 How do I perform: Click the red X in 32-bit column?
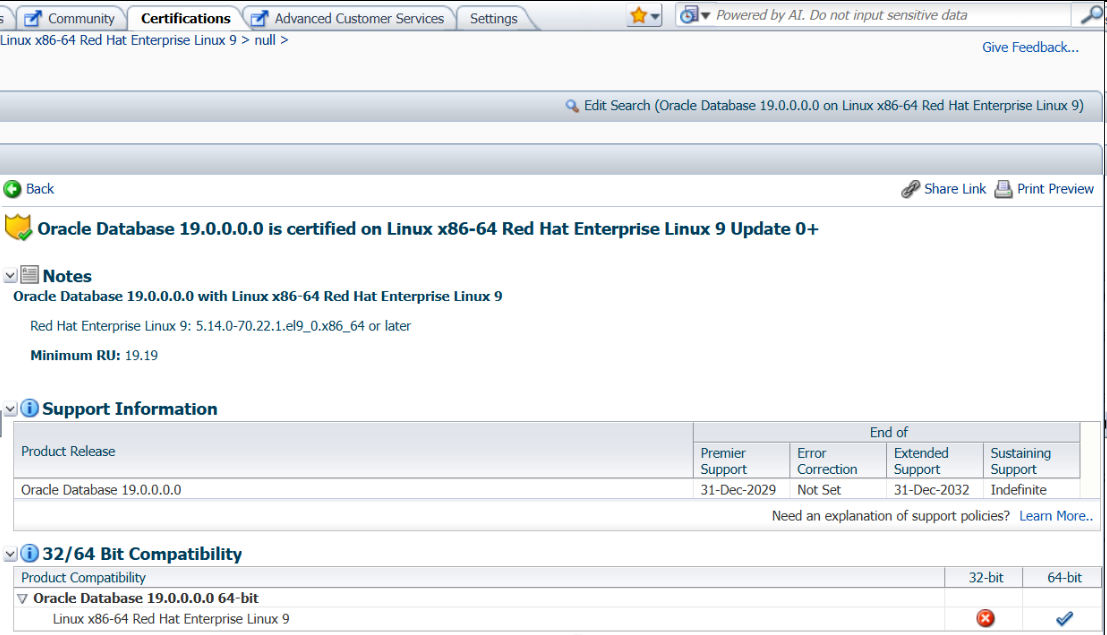[985, 618]
